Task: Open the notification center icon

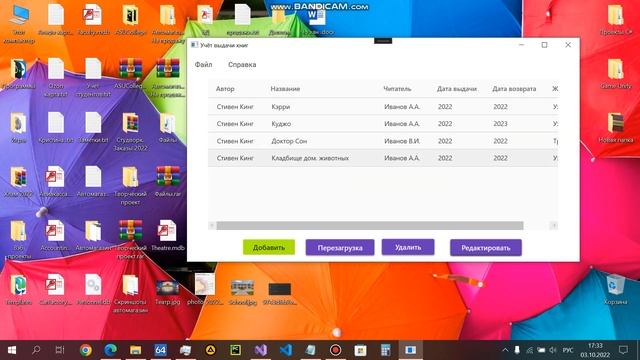Action: [x=623, y=350]
